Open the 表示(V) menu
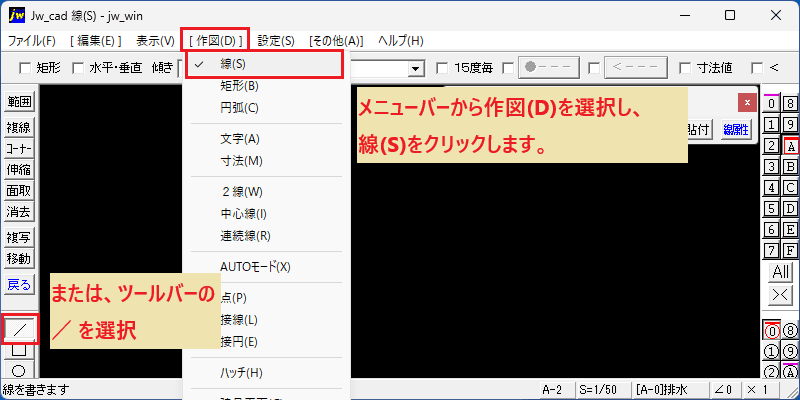The image size is (800, 400). click(x=155, y=41)
